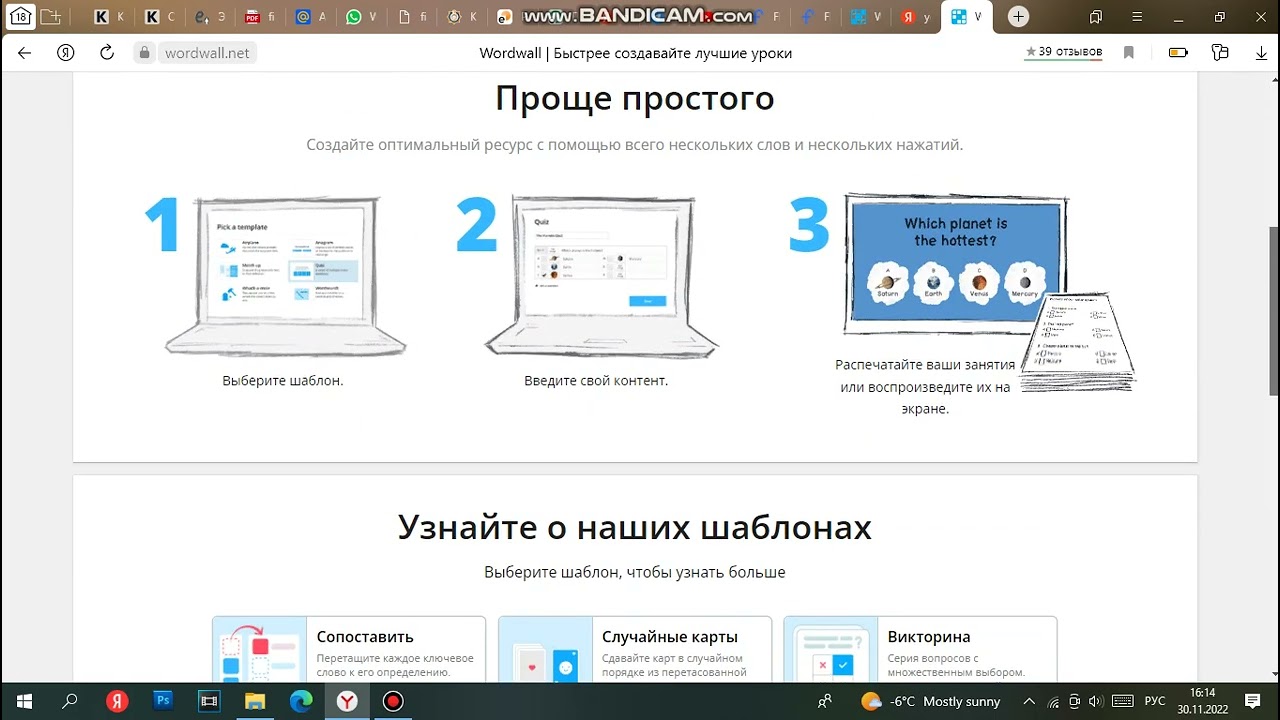Switch to the Mail.ru @ tab
The height and width of the screenshot is (720, 1280).
(312, 17)
